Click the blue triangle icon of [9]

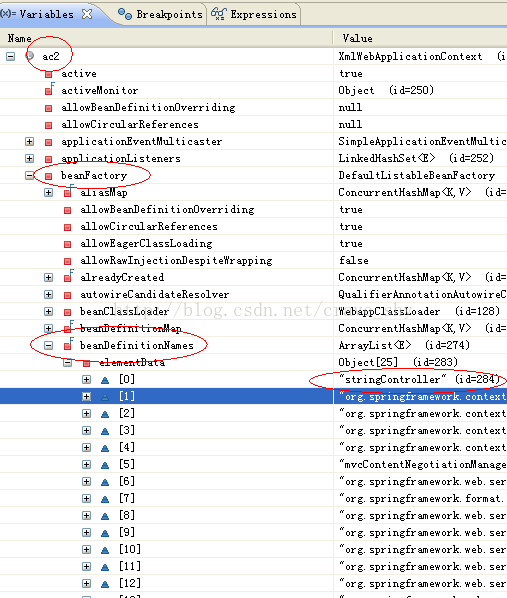click(x=105, y=533)
